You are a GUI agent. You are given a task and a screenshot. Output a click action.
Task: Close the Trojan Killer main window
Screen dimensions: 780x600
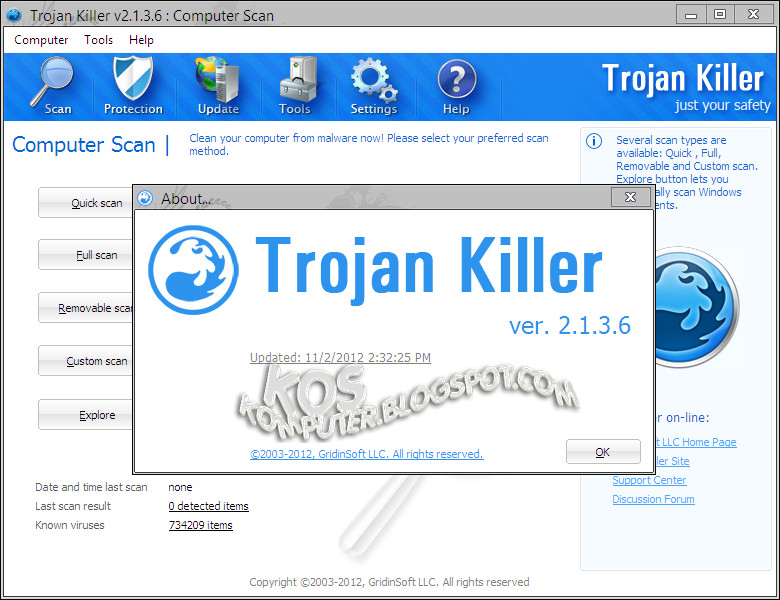pyautogui.click(x=754, y=14)
